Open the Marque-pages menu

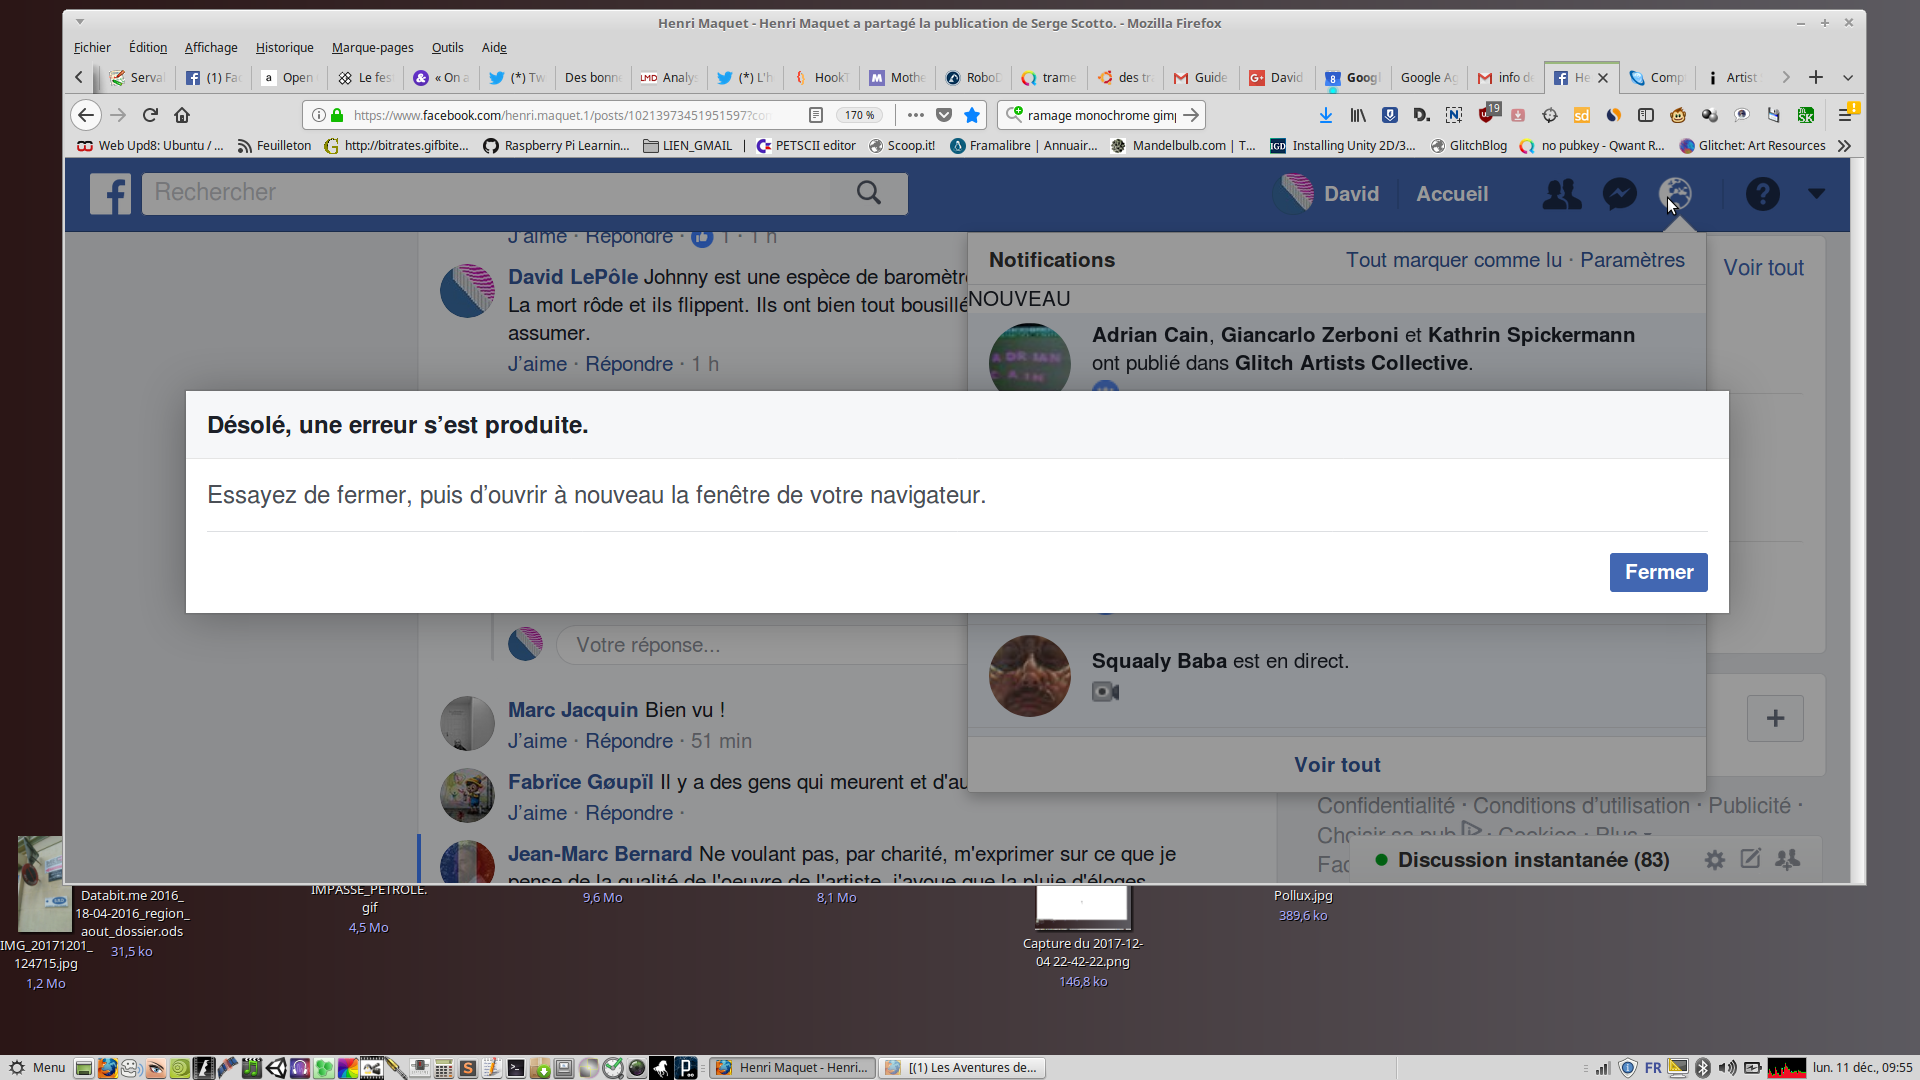tap(372, 48)
